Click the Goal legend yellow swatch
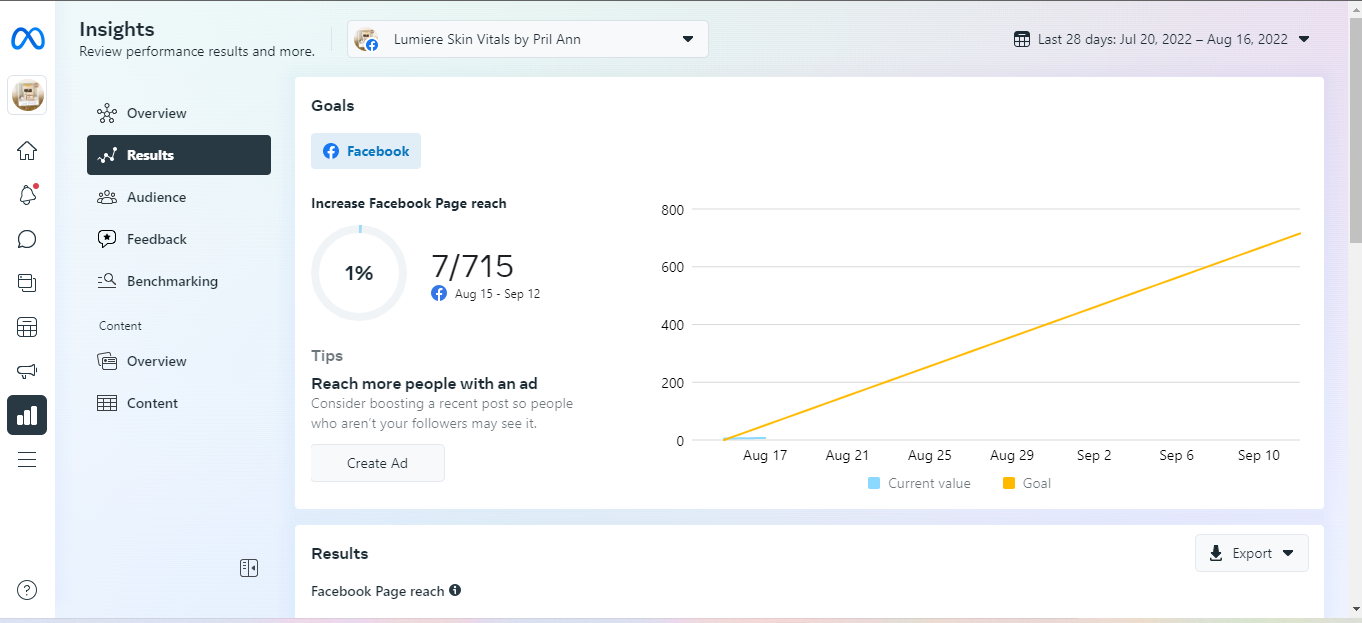Image resolution: width=1362 pixels, height=623 pixels. [x=1009, y=483]
